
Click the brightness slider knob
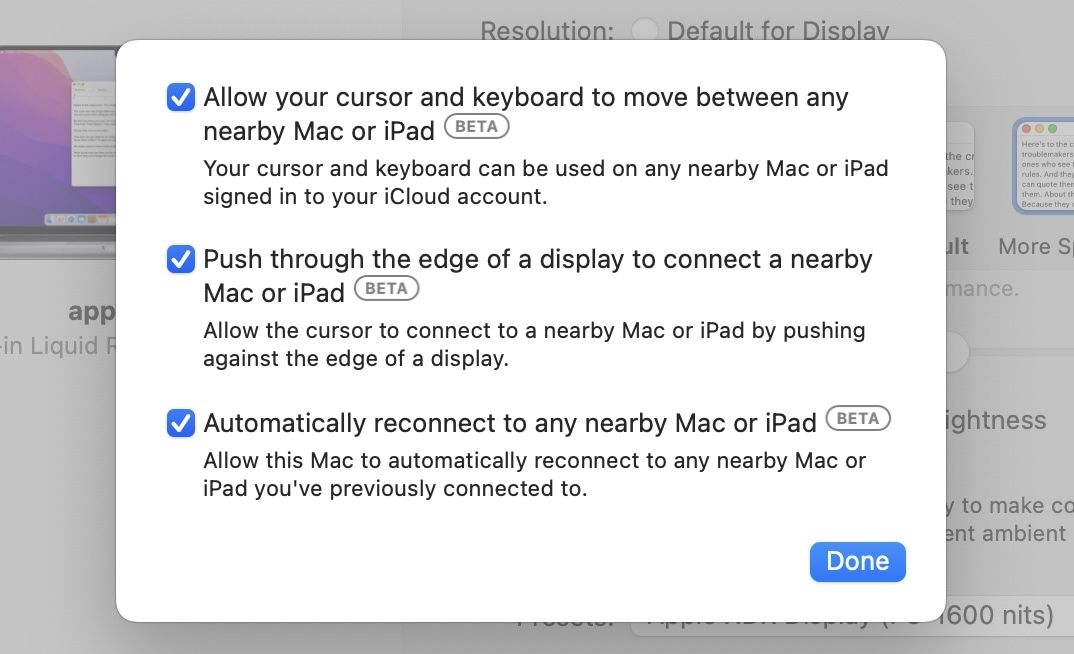click(x=956, y=352)
